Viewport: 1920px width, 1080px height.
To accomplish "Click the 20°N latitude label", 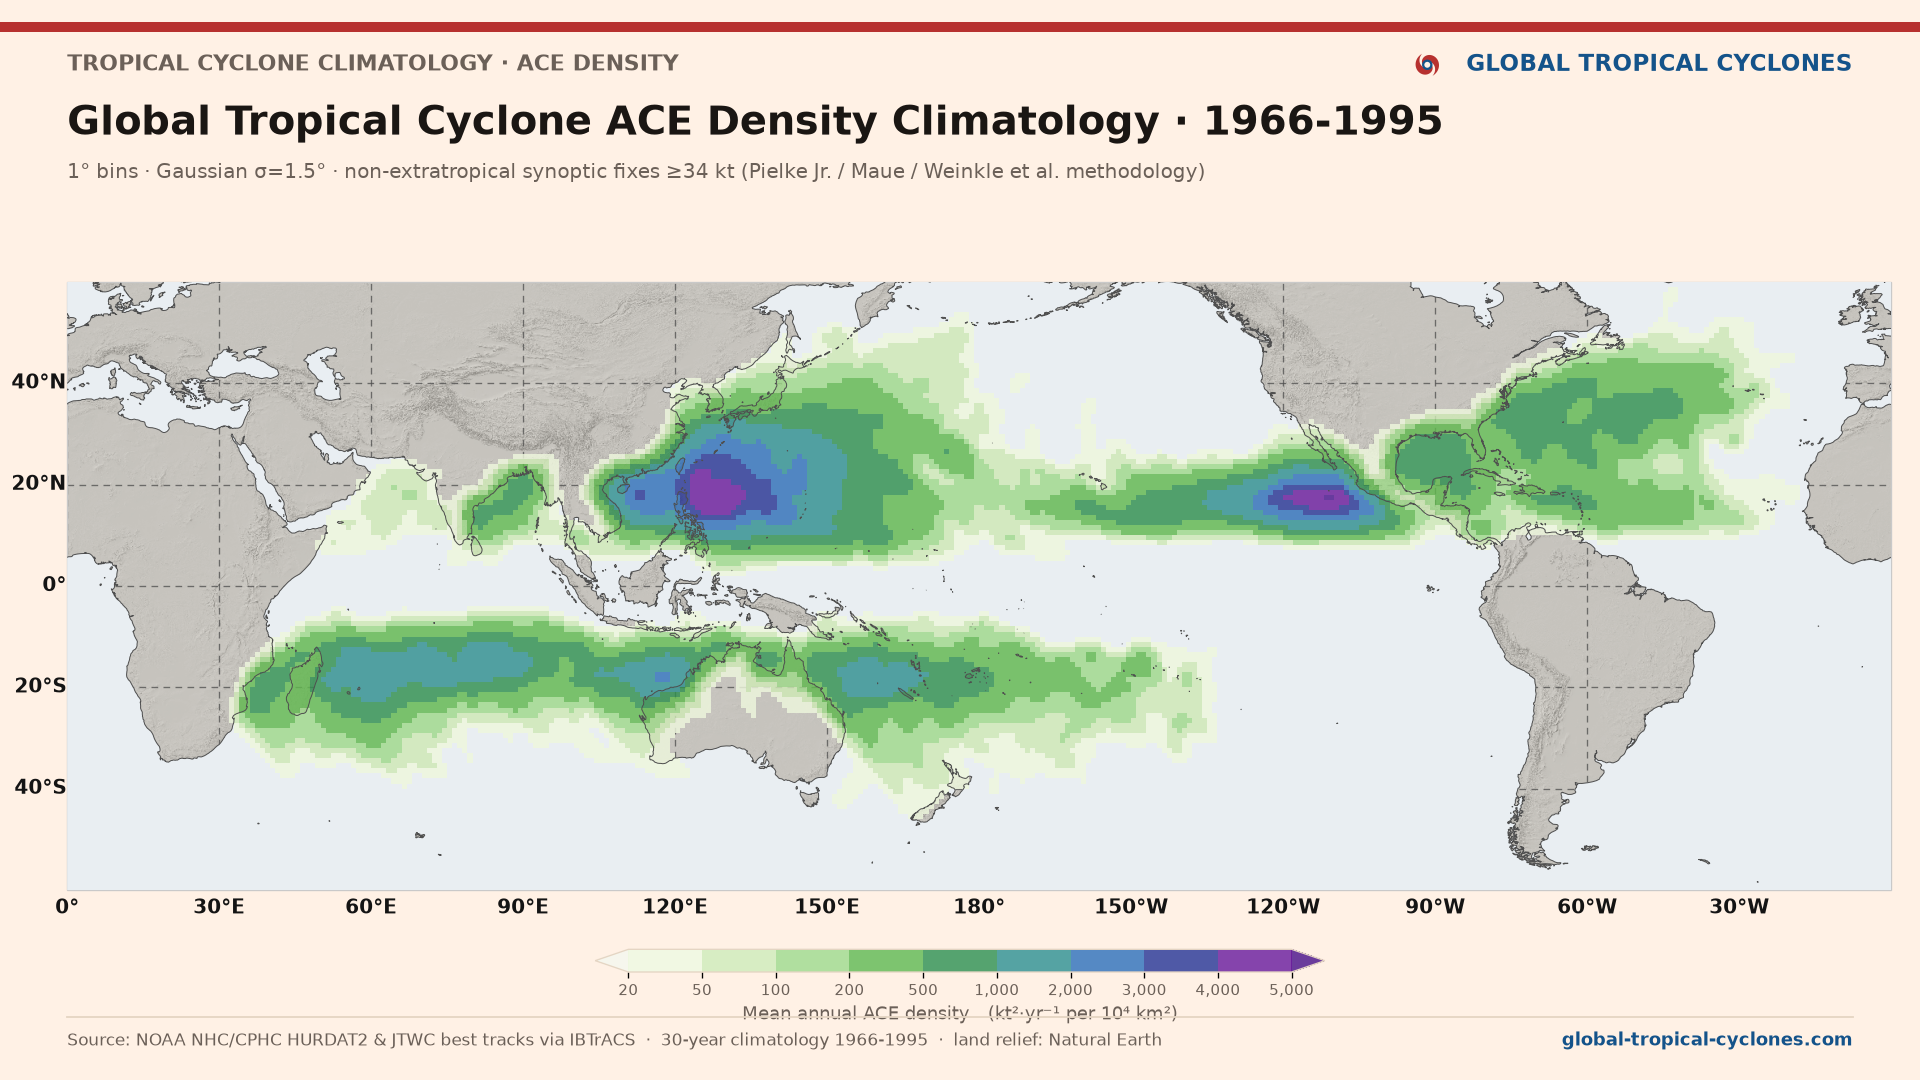I will [39, 484].
